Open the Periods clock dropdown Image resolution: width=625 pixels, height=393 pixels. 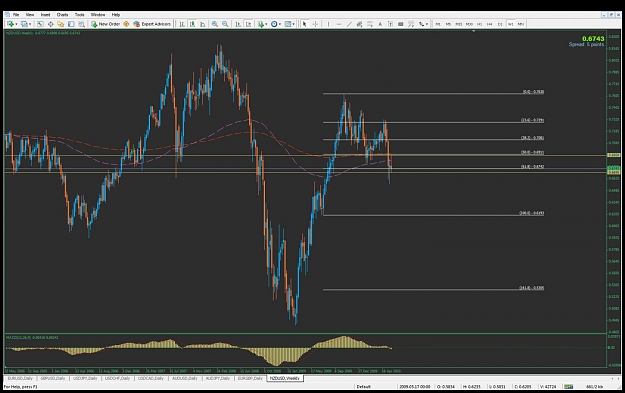pos(276,24)
